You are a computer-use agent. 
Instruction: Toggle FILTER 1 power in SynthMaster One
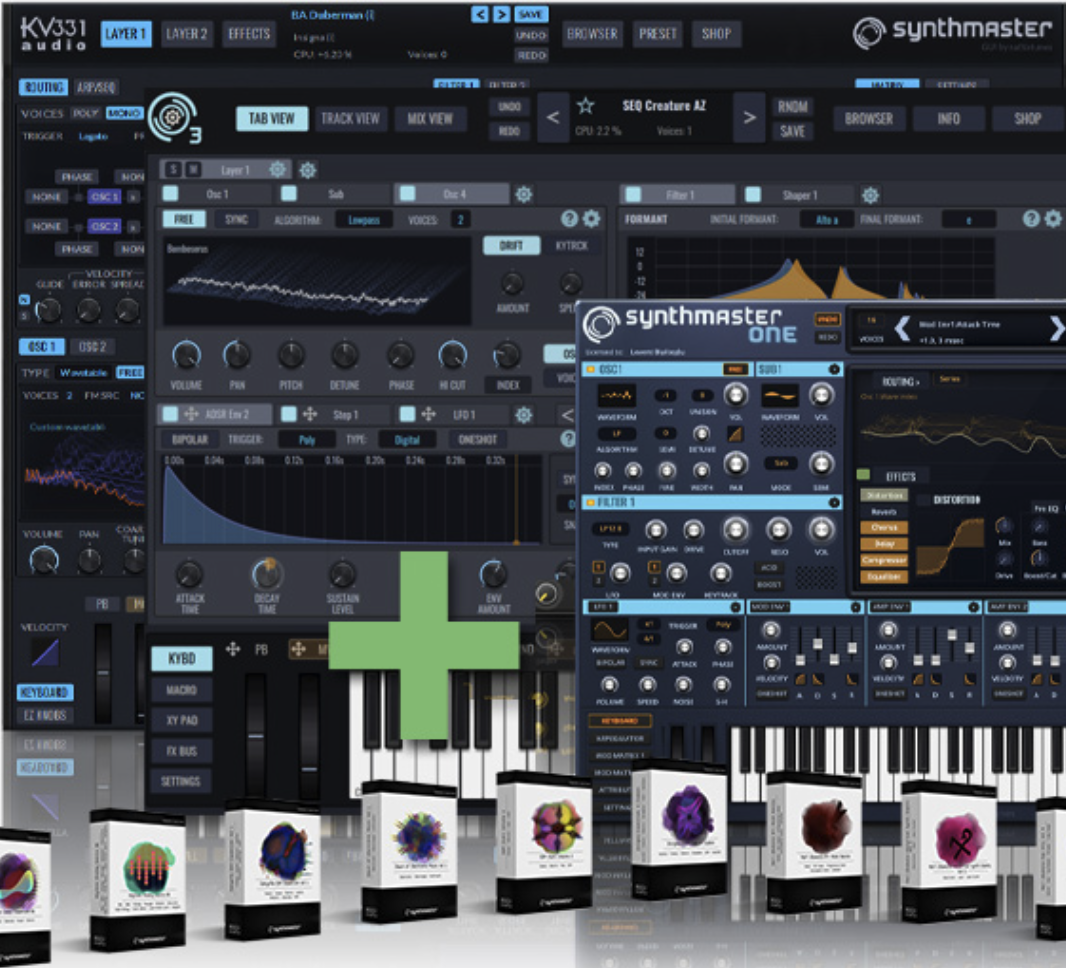pos(589,502)
